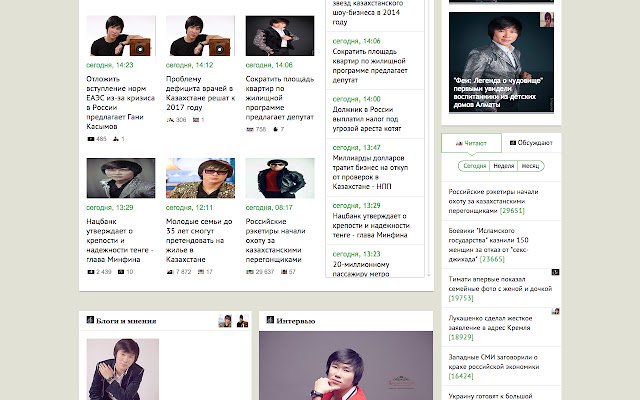
Task: Open first blogger avatar in Блоги header
Action: (x=225, y=321)
